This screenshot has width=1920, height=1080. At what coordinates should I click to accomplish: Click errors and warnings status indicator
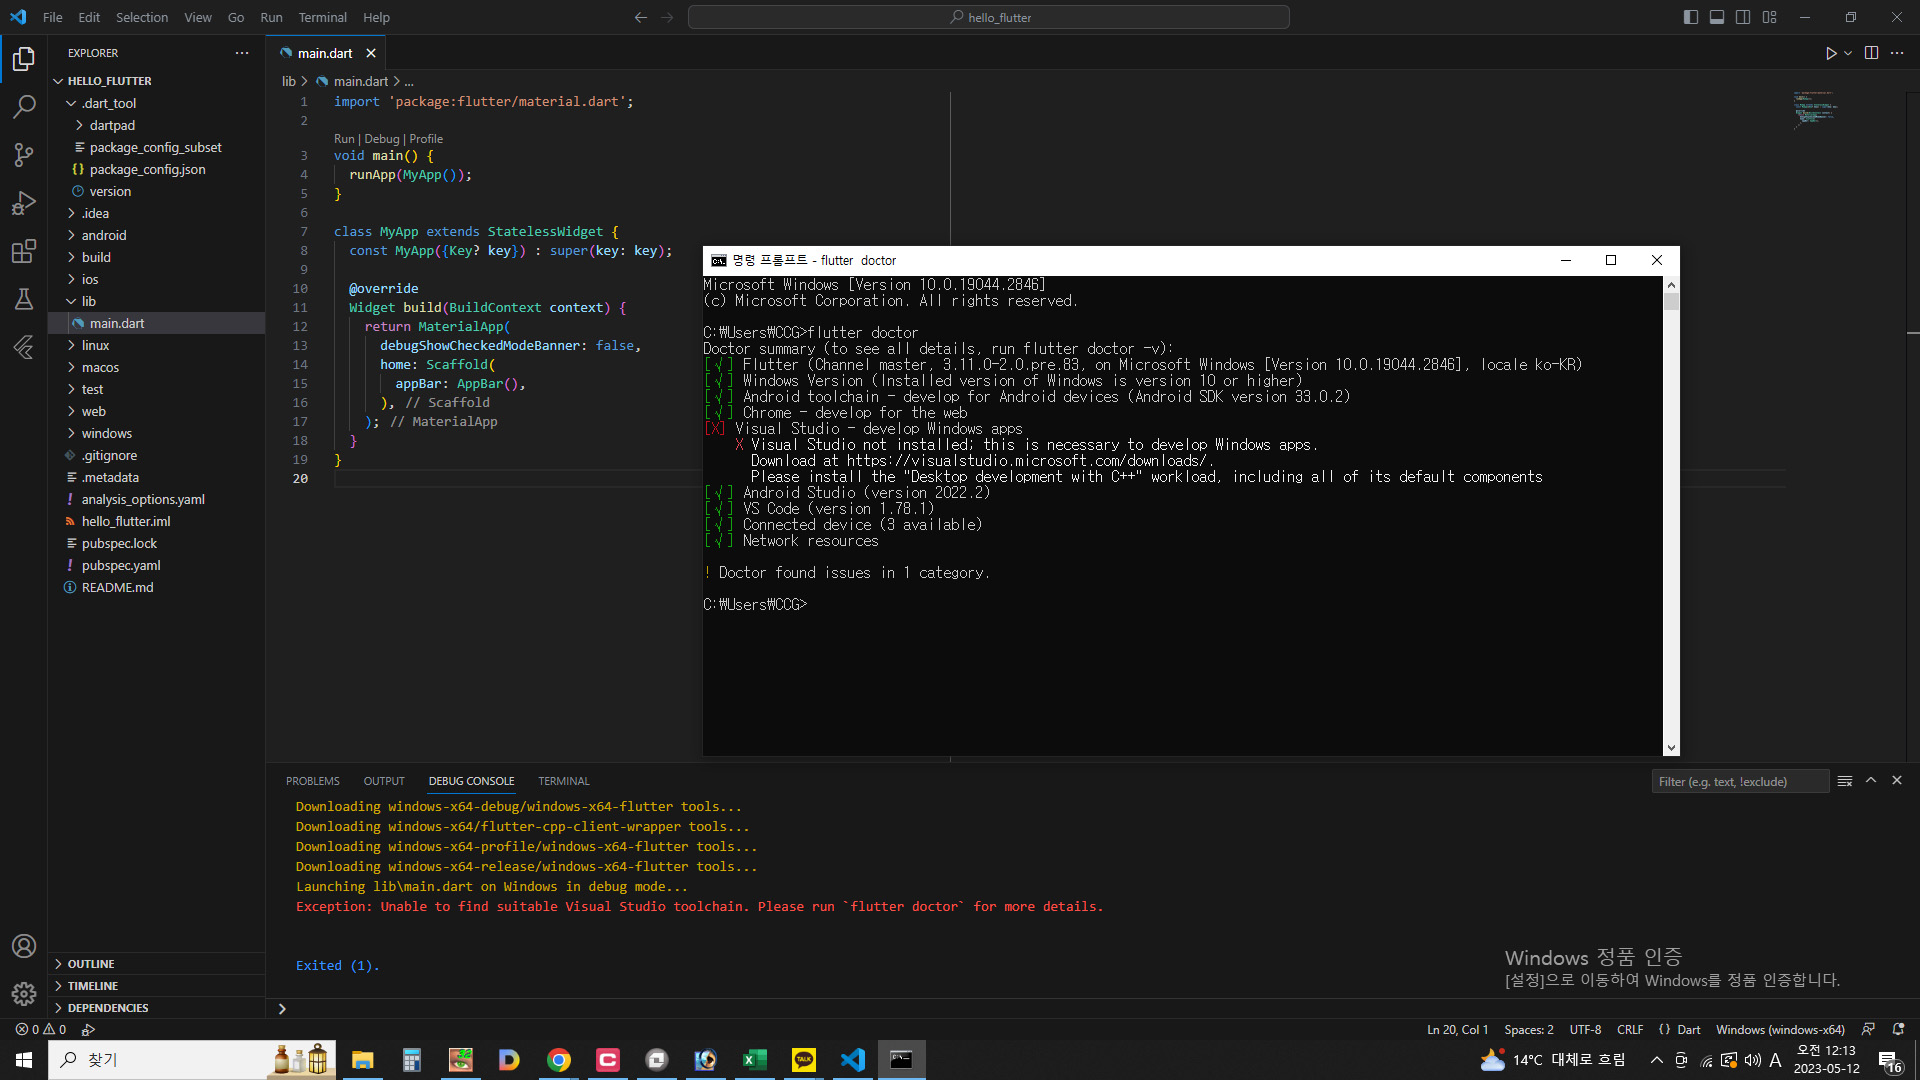point(41,1029)
